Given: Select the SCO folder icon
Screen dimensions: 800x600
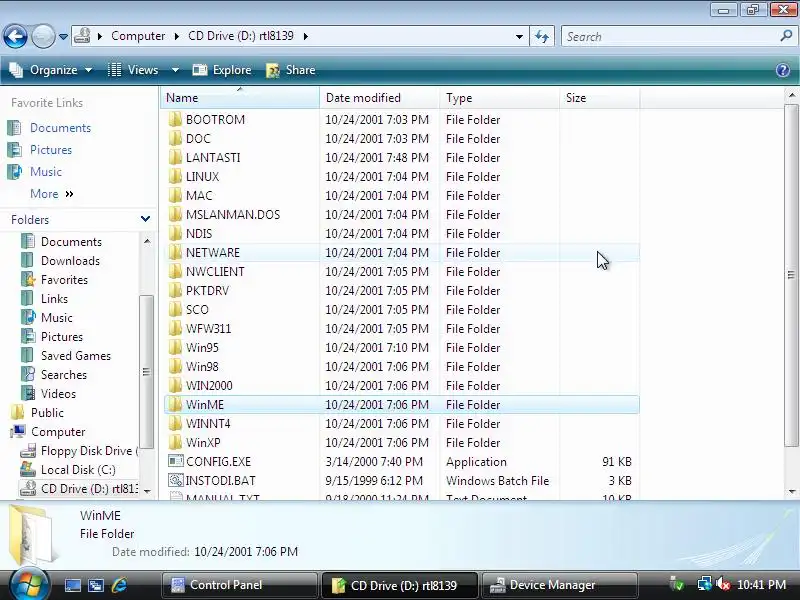Looking at the screenshot, I should point(175,309).
